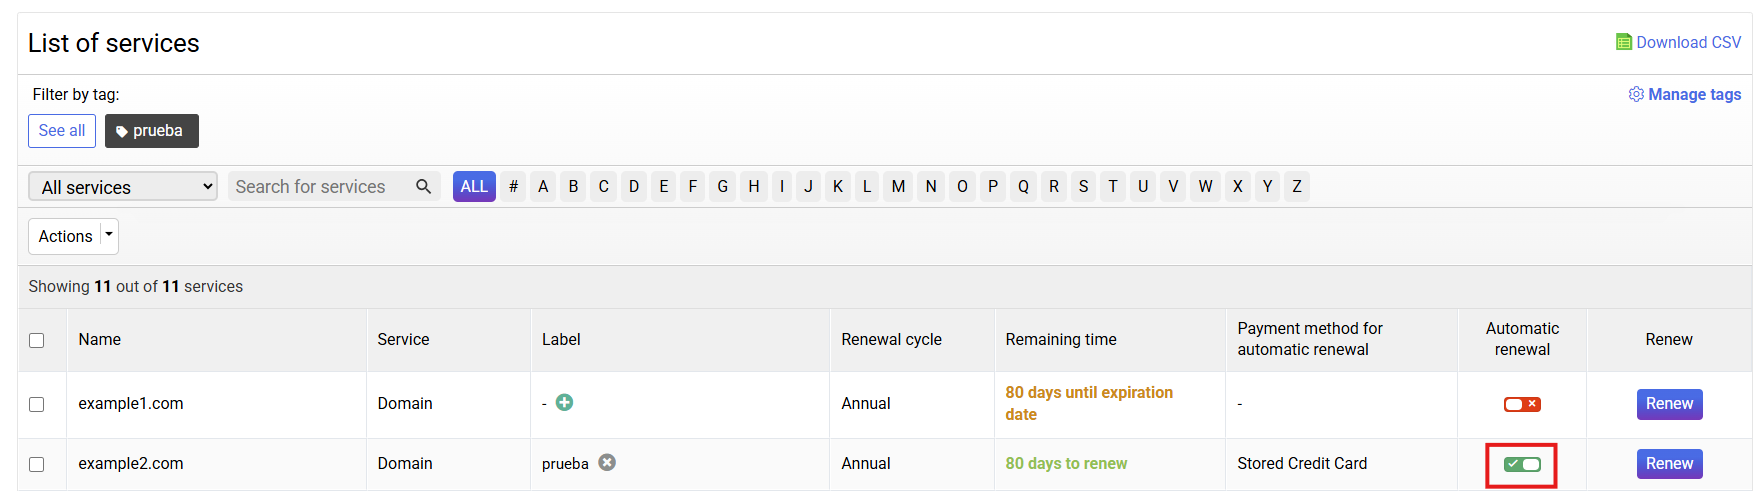Click the Download CSV spreadsheet icon

1623,42
